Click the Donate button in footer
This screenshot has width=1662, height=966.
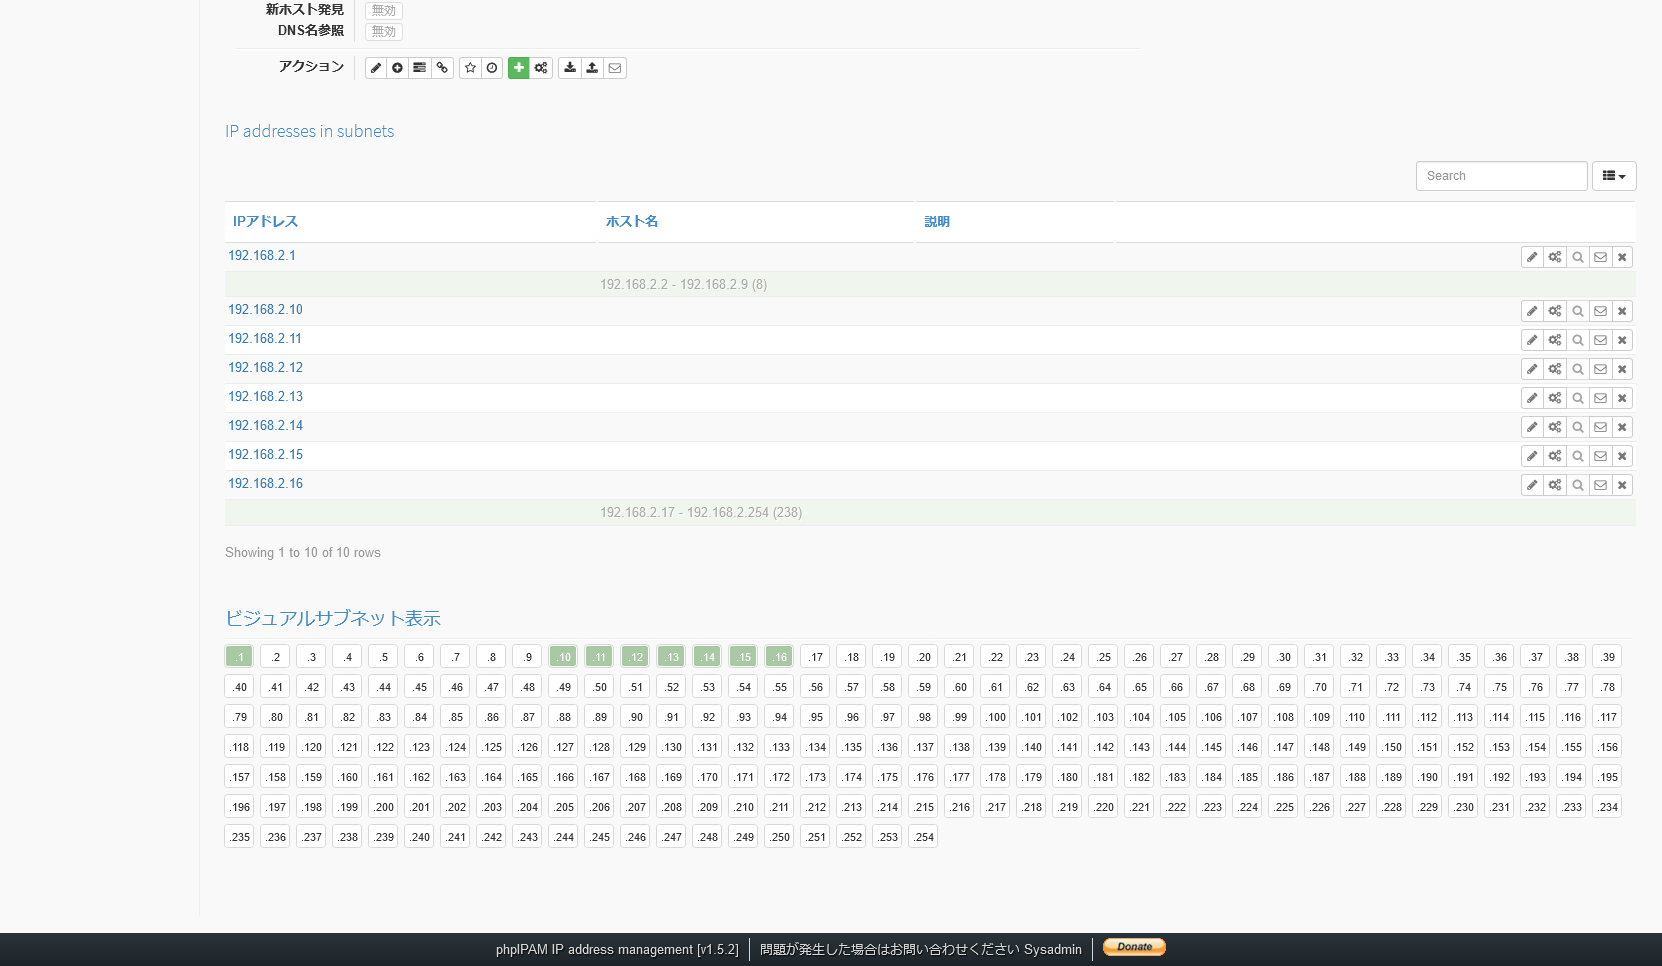click(x=1134, y=947)
